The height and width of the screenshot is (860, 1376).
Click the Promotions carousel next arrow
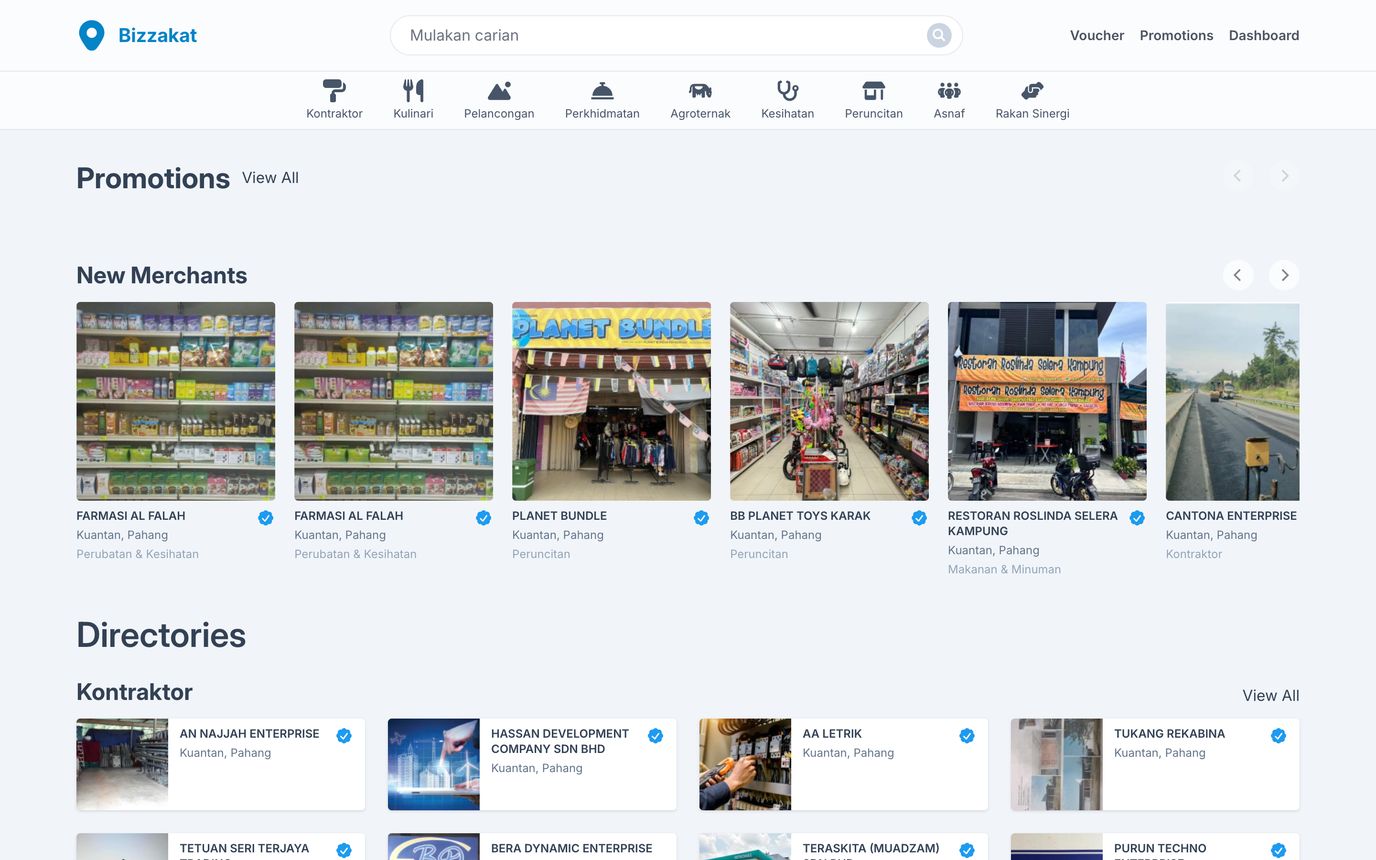pos(1284,176)
